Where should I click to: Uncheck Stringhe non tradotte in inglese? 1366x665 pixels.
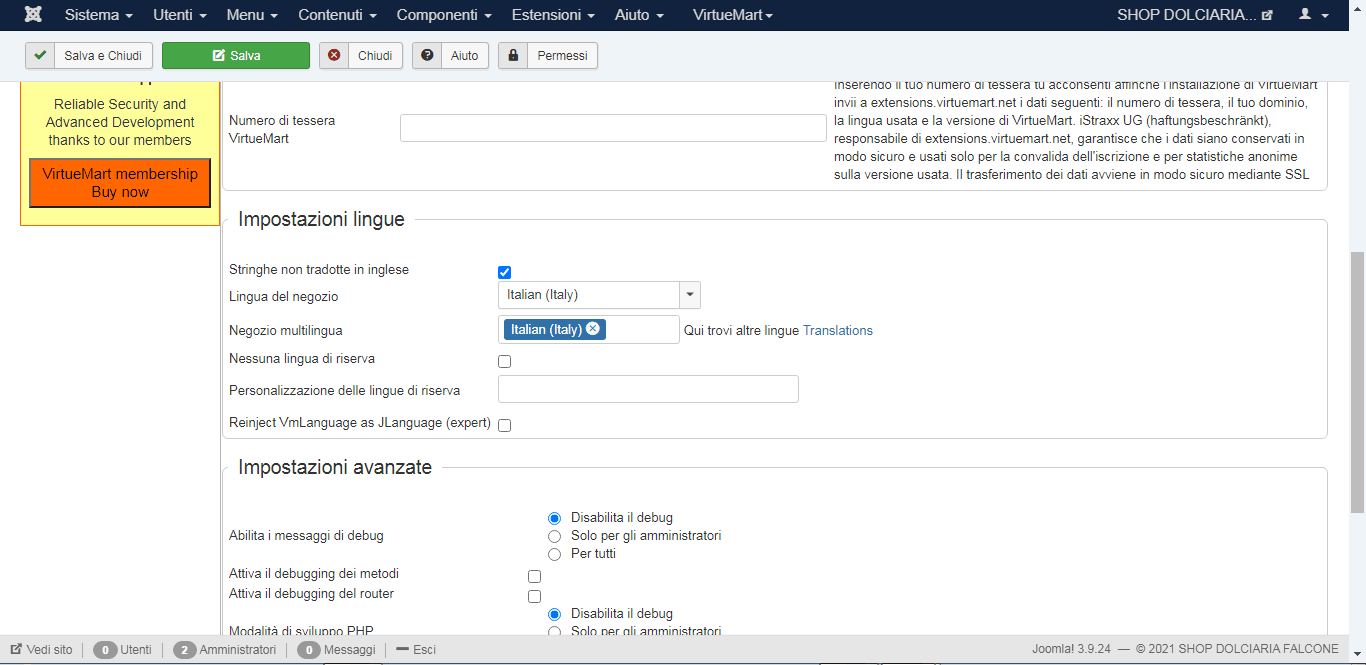[505, 272]
